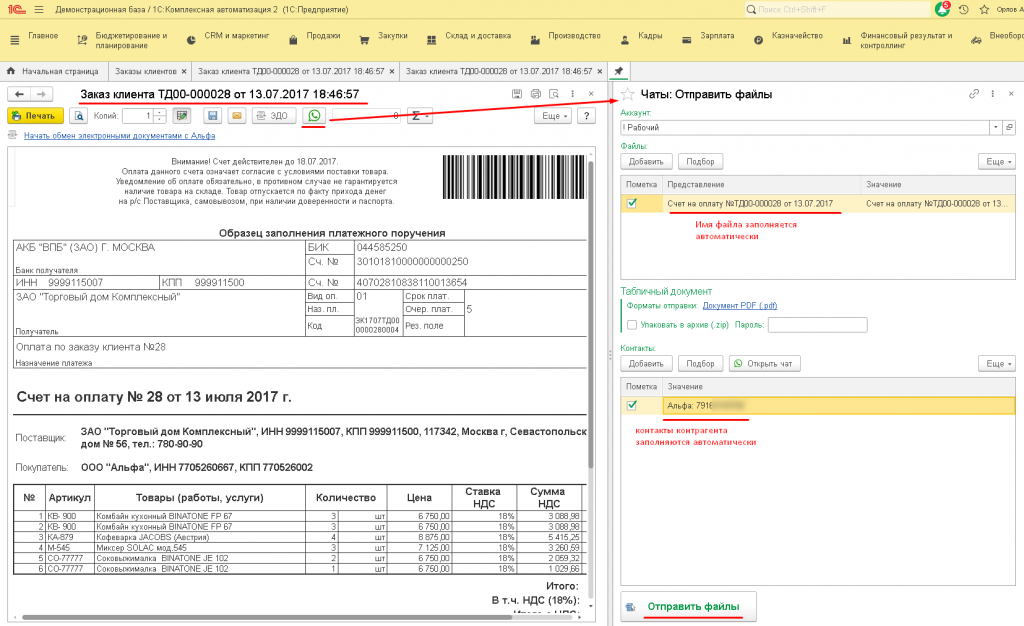Save the document with the floppy disk icon
Viewport: 1024px width, 626px height.
[212, 116]
